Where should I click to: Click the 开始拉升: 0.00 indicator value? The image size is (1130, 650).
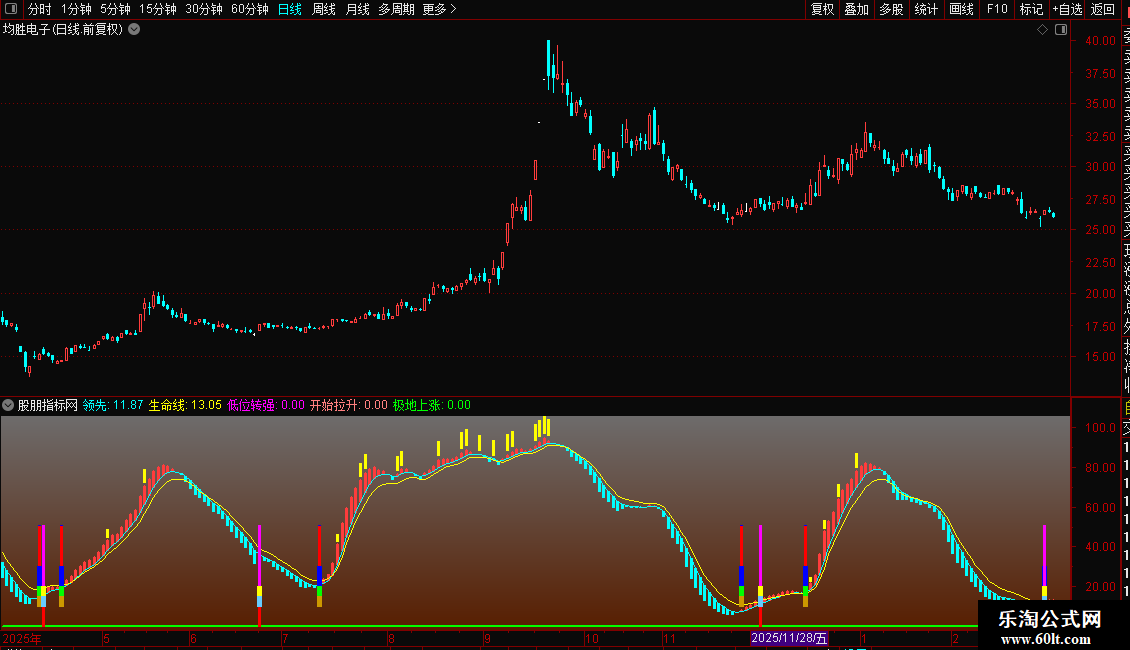pyautogui.click(x=349, y=405)
